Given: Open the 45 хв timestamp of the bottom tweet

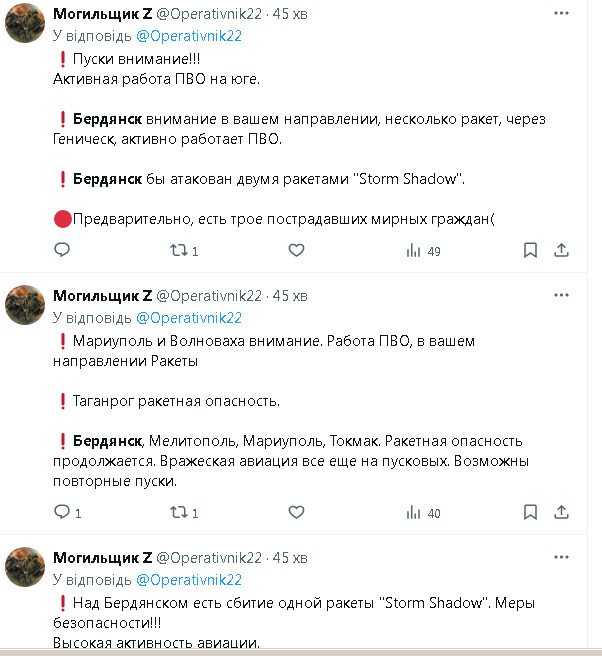Looking at the screenshot, I should tap(290, 557).
